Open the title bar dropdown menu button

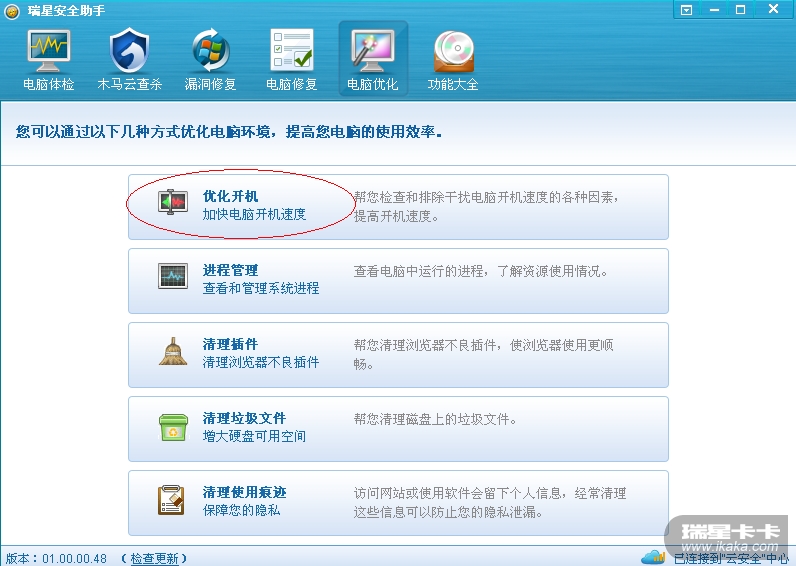[x=686, y=10]
